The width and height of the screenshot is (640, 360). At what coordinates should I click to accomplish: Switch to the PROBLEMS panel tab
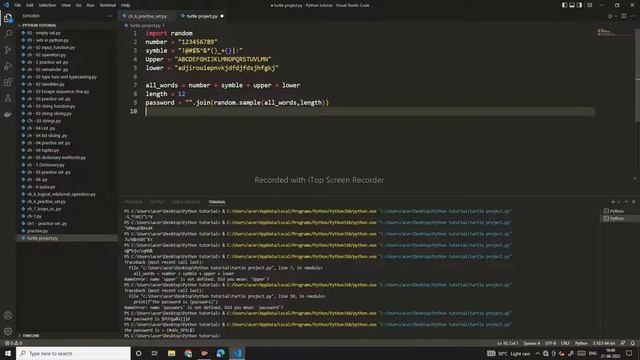133,202
